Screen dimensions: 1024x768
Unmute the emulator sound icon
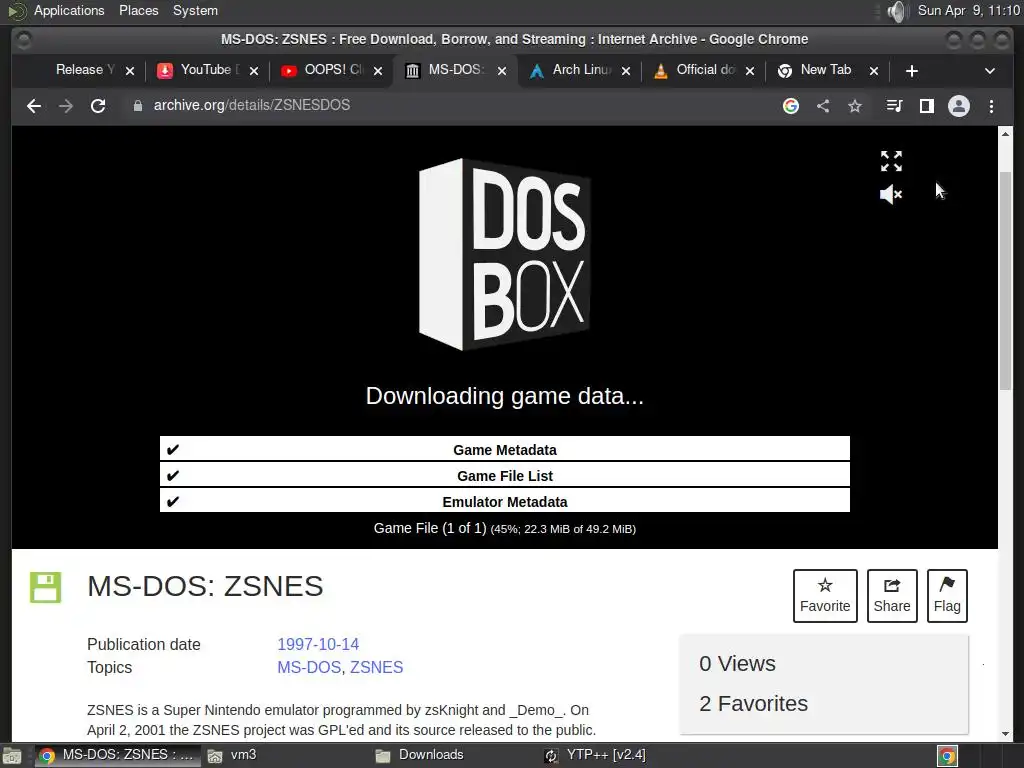[891, 194]
